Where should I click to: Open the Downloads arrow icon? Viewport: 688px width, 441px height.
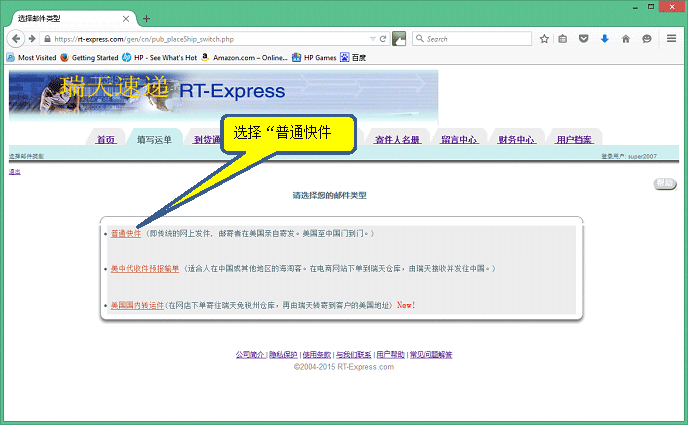click(604, 39)
